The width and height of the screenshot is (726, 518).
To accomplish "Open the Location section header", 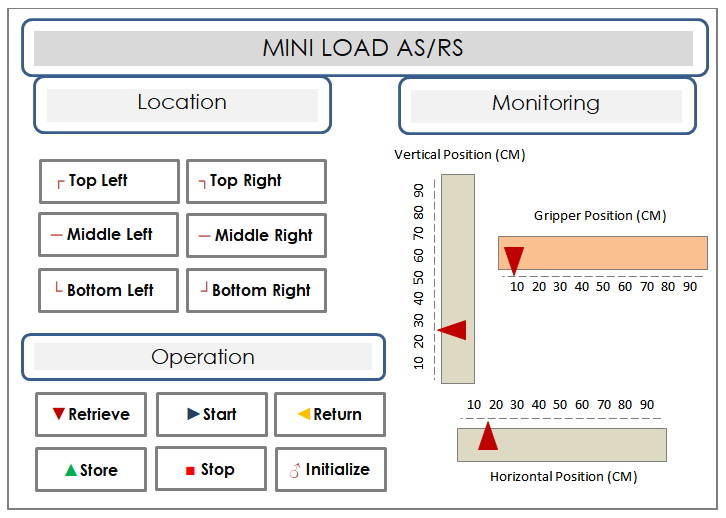I will click(x=182, y=105).
